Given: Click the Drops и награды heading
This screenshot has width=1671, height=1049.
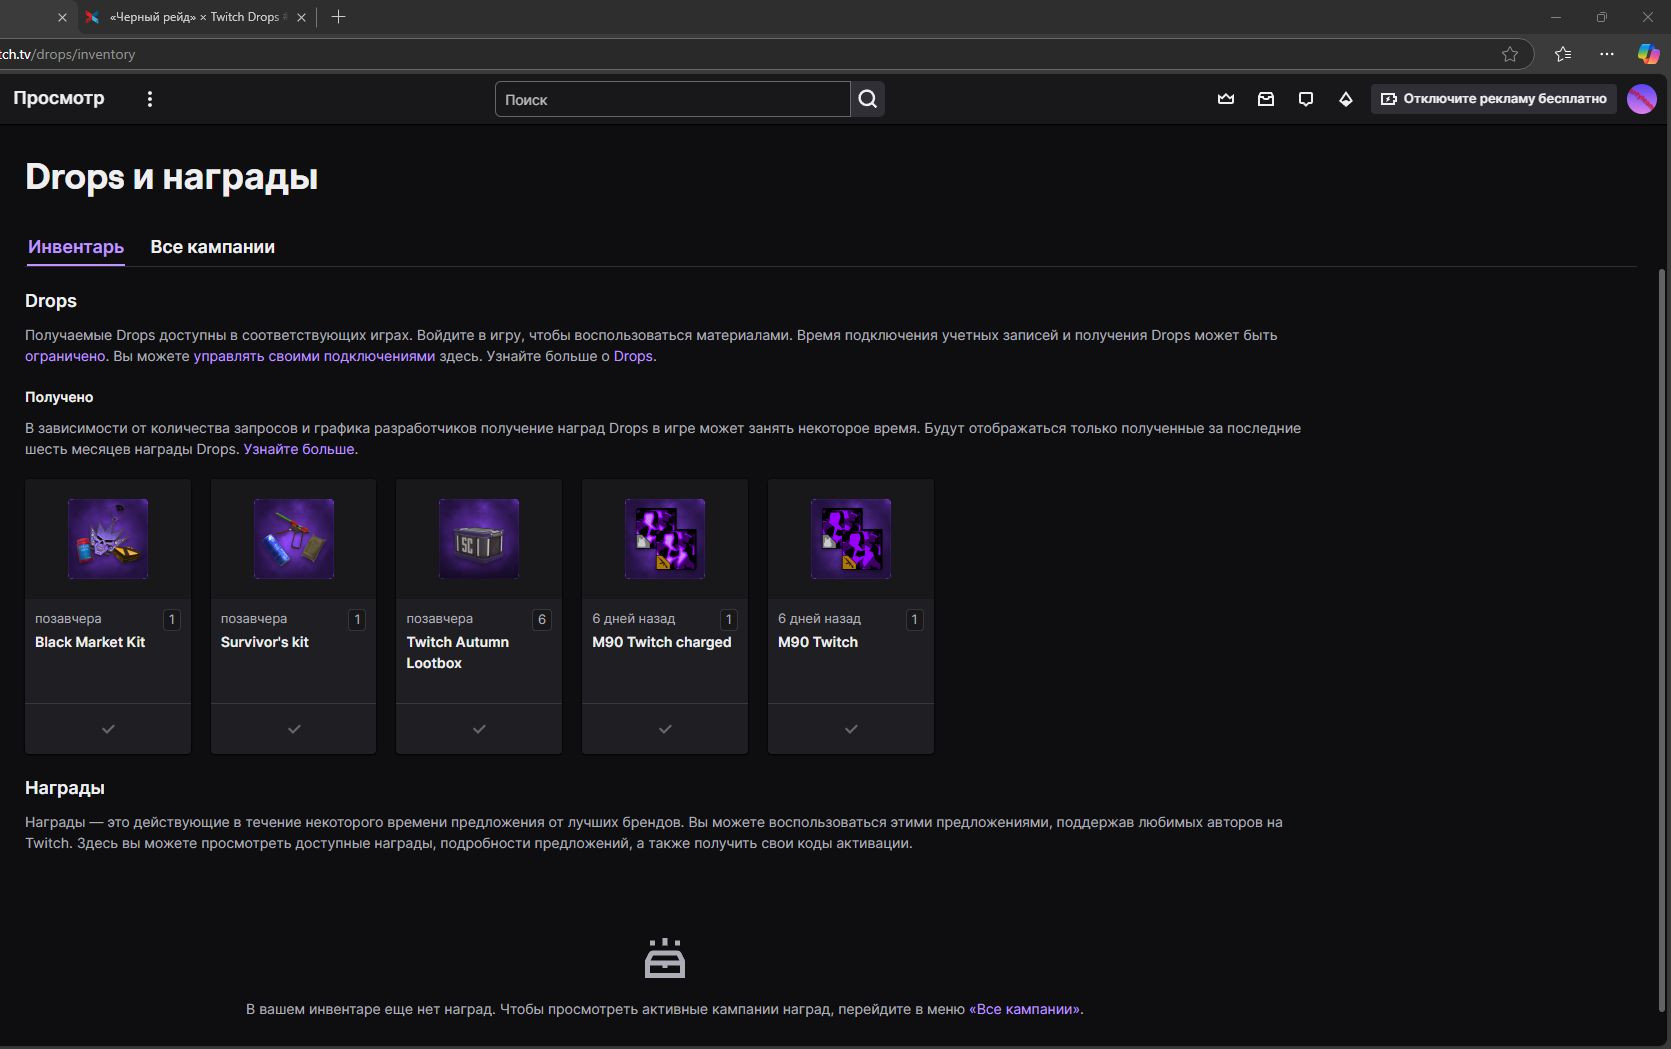Looking at the screenshot, I should (172, 177).
